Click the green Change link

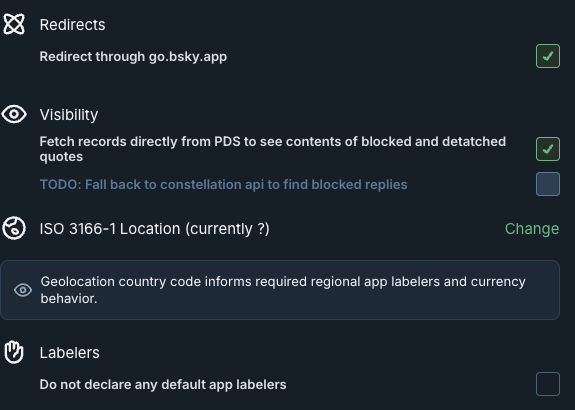click(x=532, y=228)
